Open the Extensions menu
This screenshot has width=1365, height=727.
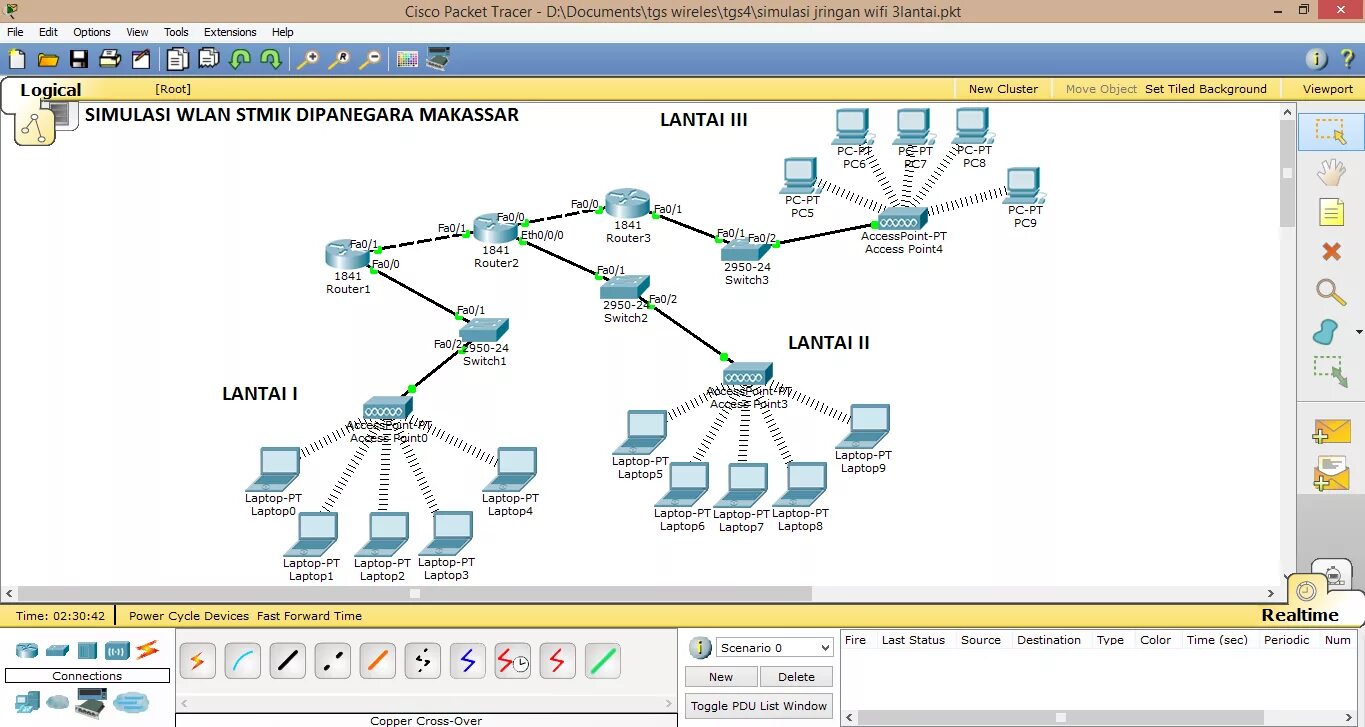[230, 32]
